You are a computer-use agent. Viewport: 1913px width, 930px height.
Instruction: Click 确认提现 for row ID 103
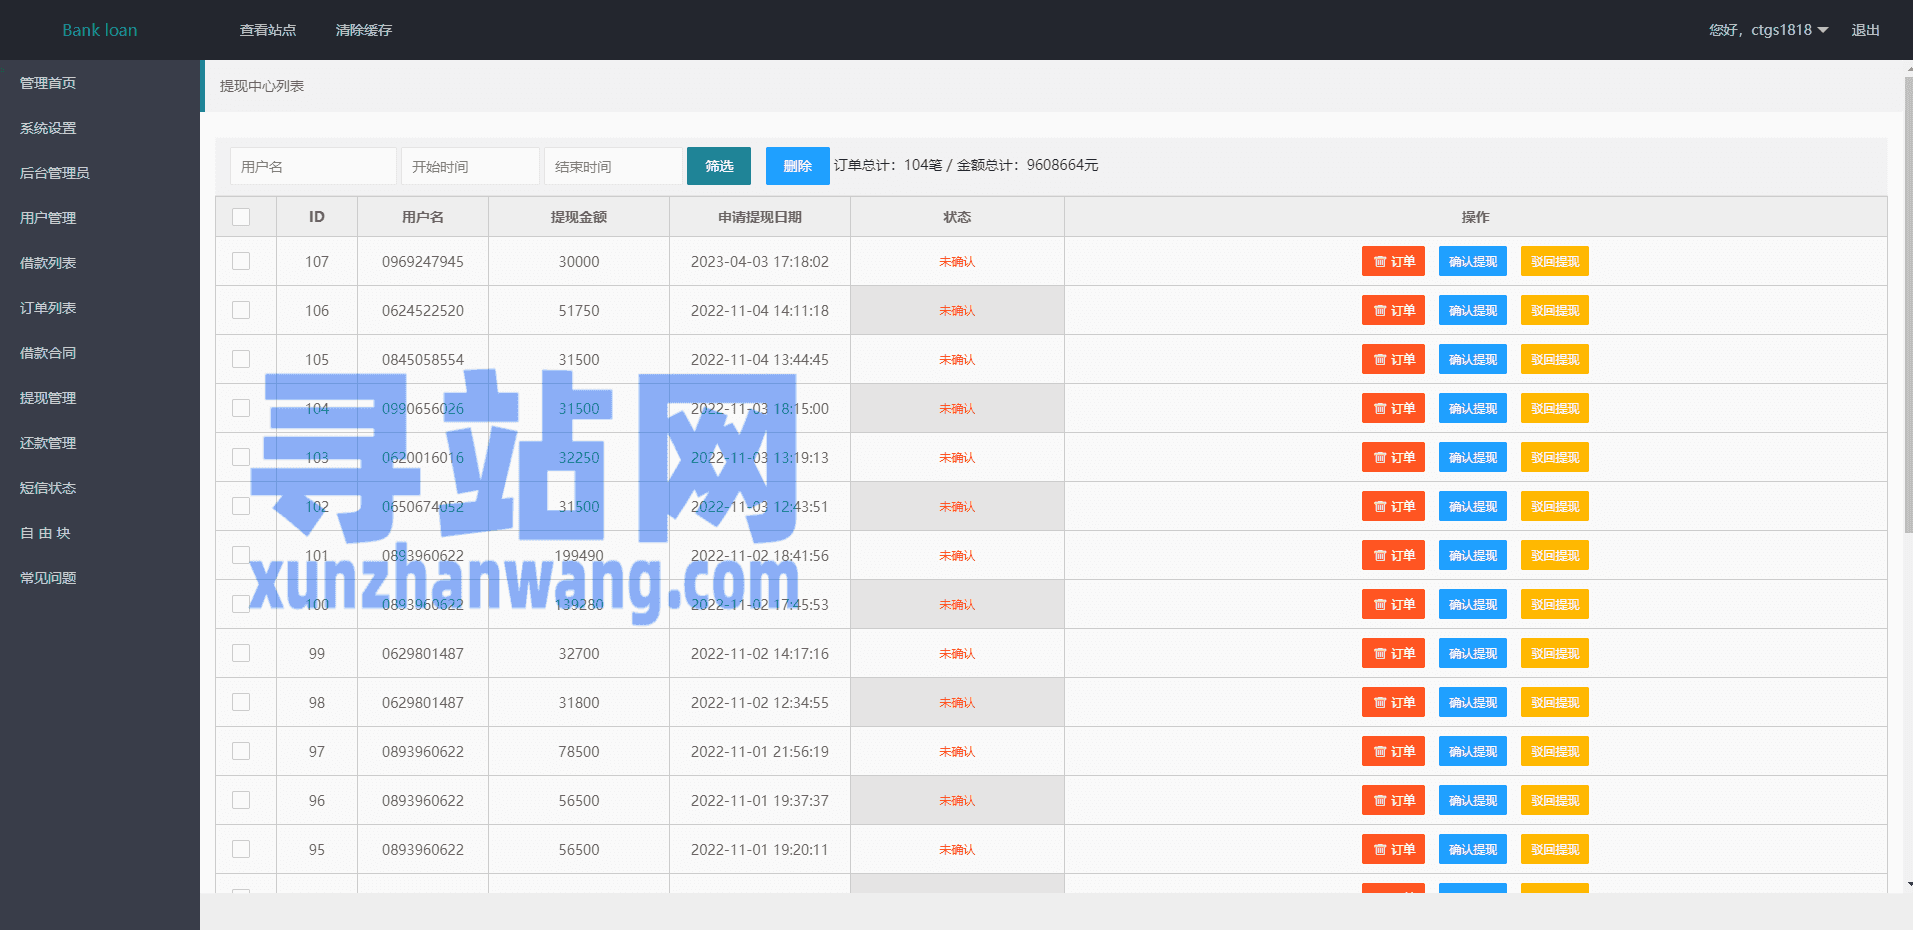point(1472,458)
